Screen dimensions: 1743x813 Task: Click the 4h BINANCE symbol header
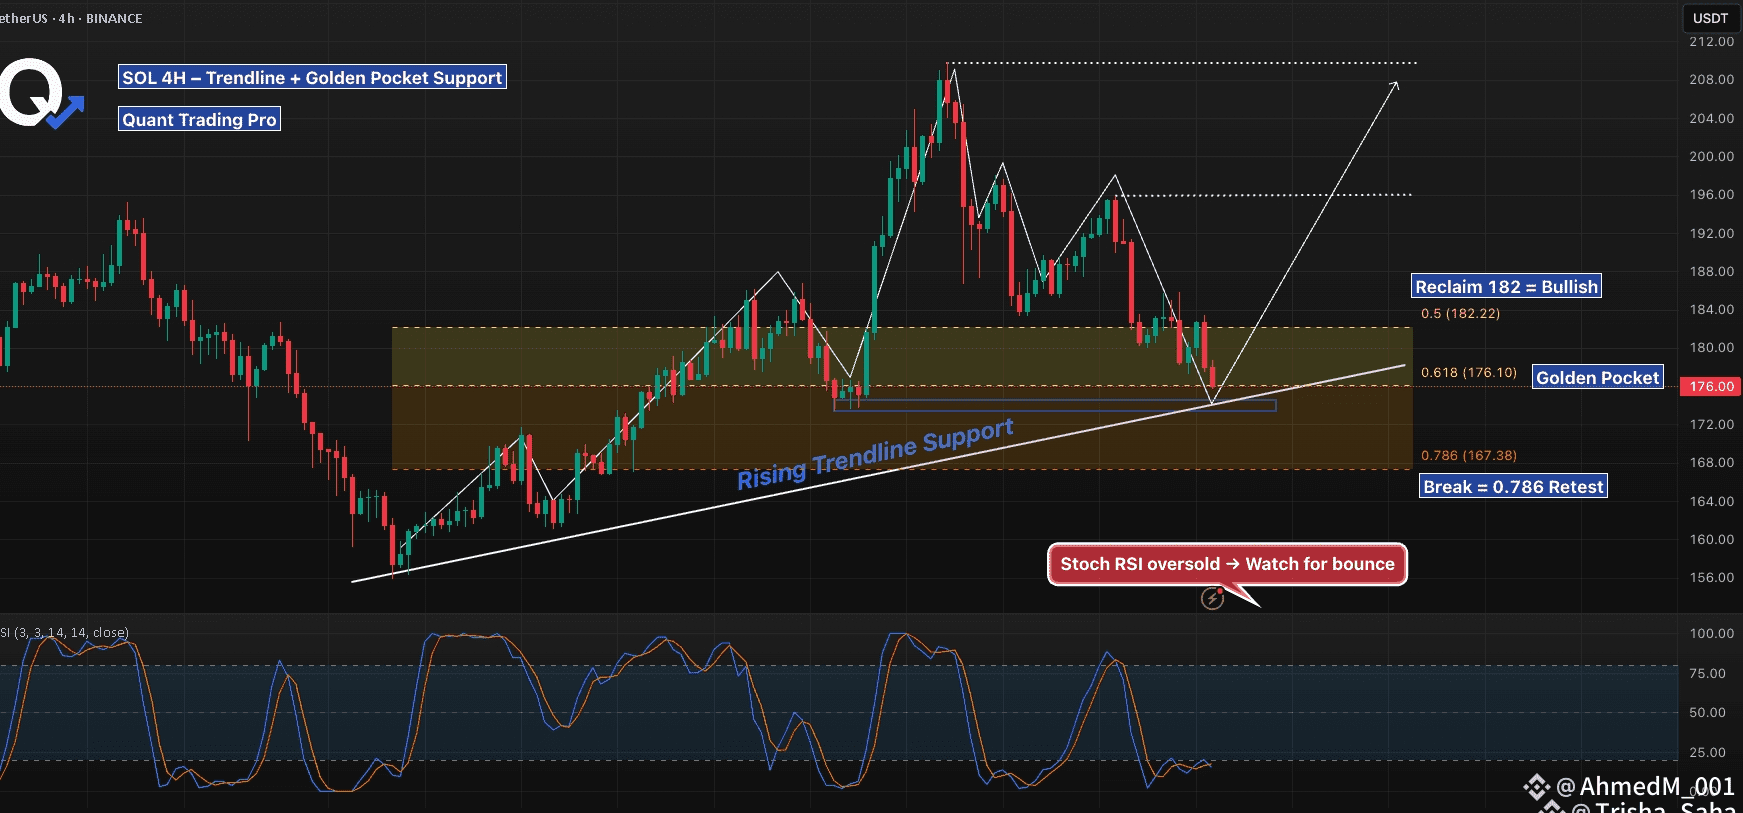click(71, 18)
